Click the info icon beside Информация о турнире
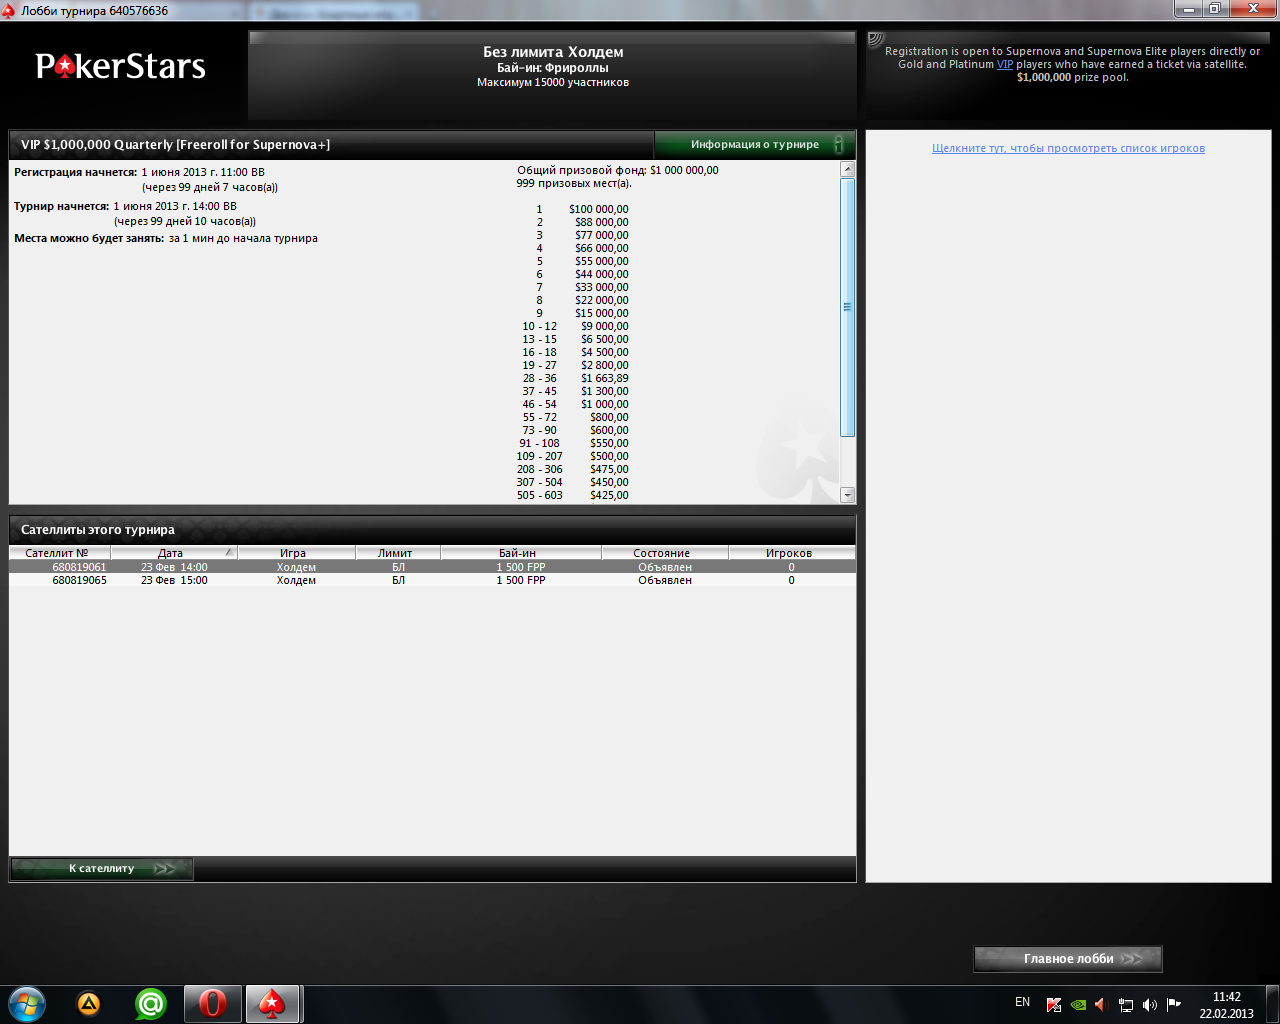This screenshot has width=1280, height=1024. pyautogui.click(x=839, y=144)
